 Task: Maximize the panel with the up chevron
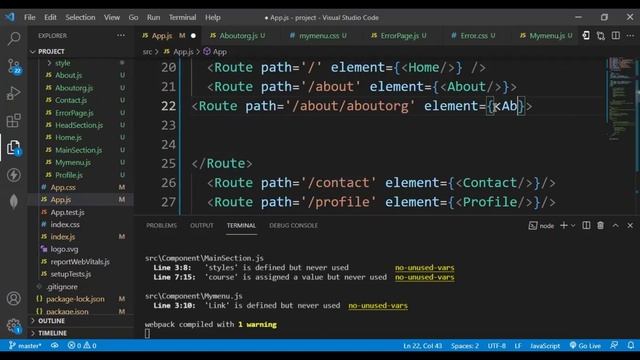tap(616, 225)
